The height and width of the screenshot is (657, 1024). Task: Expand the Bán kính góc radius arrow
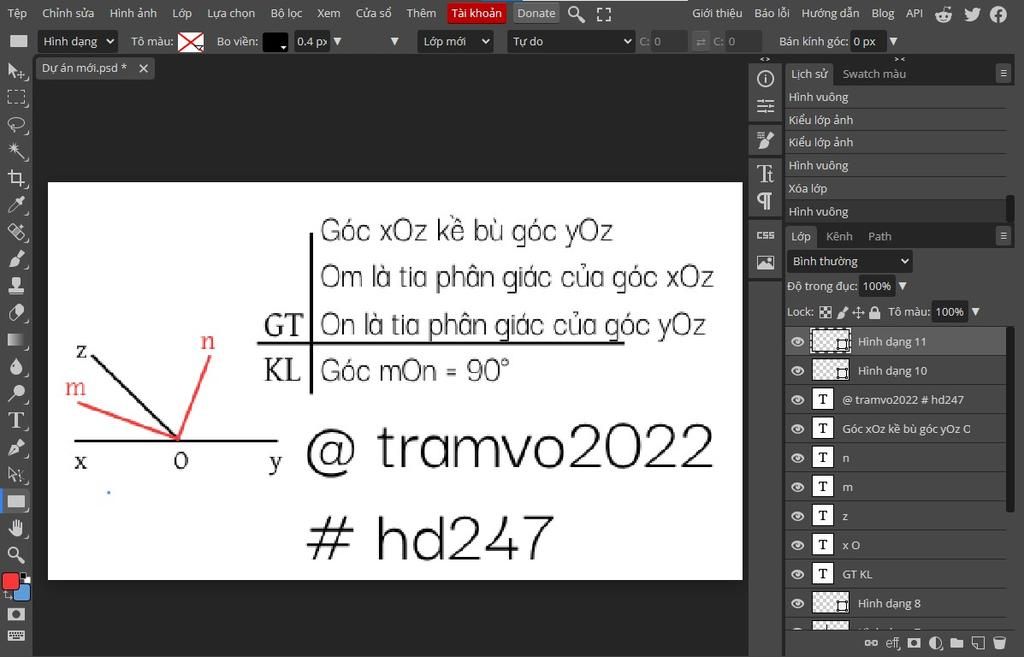893,41
